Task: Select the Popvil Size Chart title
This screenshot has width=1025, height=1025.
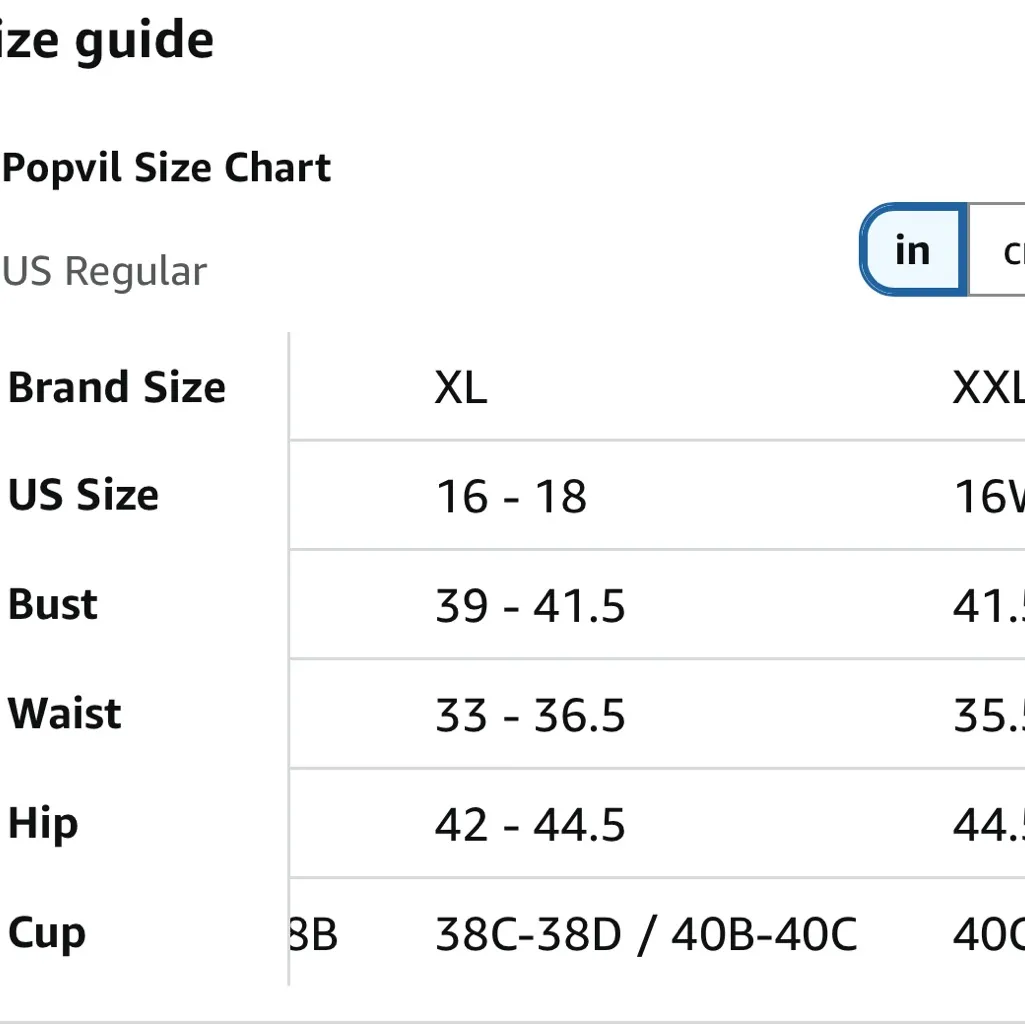Action: coord(165,167)
